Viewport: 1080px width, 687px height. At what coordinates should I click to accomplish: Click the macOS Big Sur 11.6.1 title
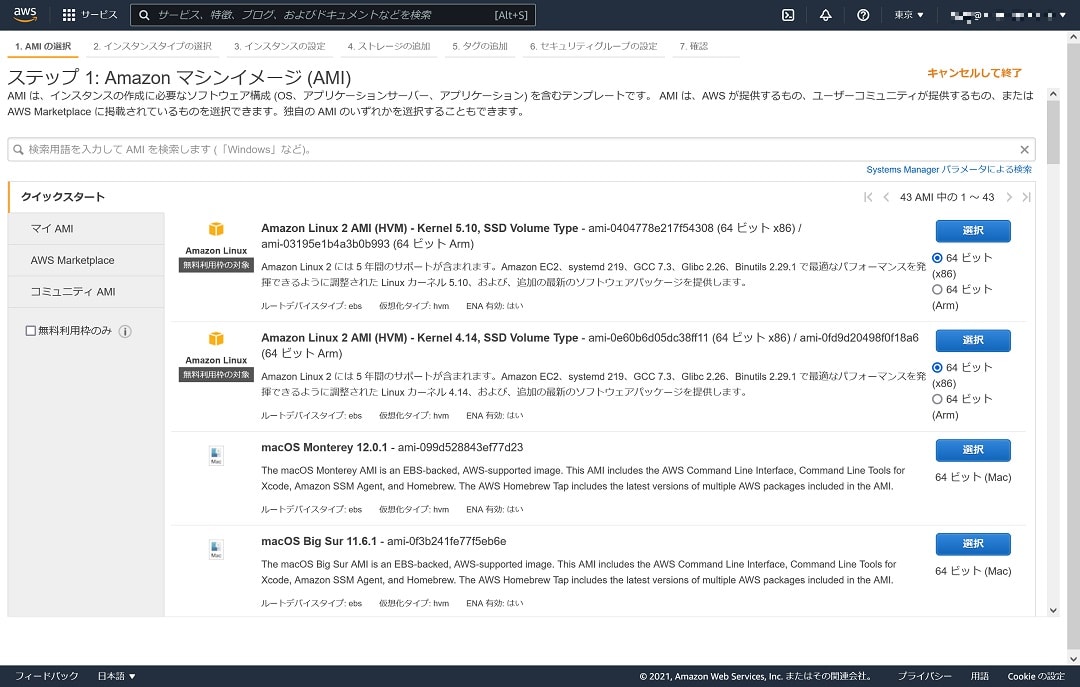tap(319, 541)
